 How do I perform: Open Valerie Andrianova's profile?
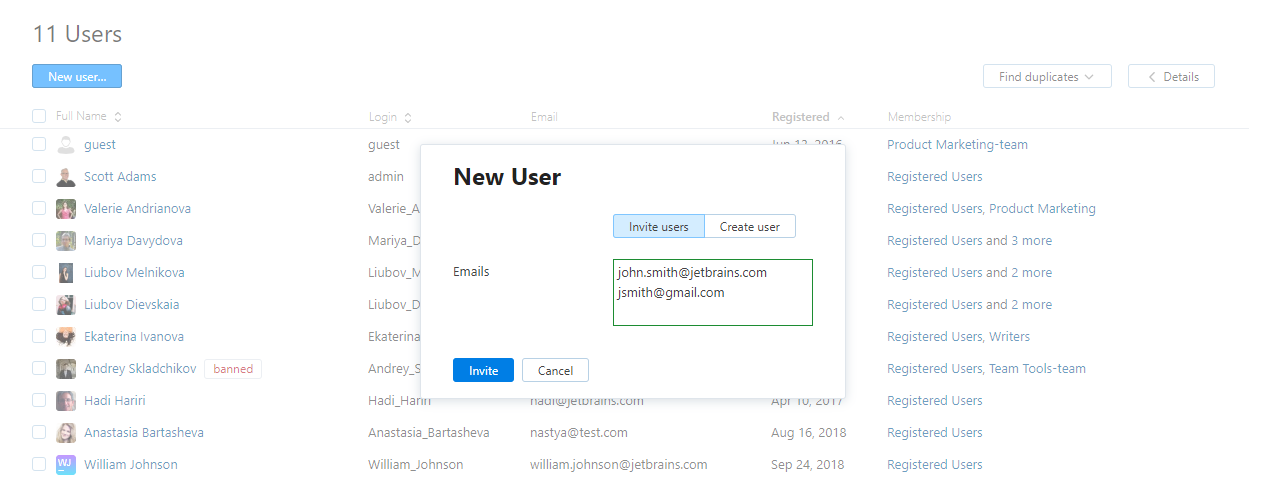click(x=137, y=209)
